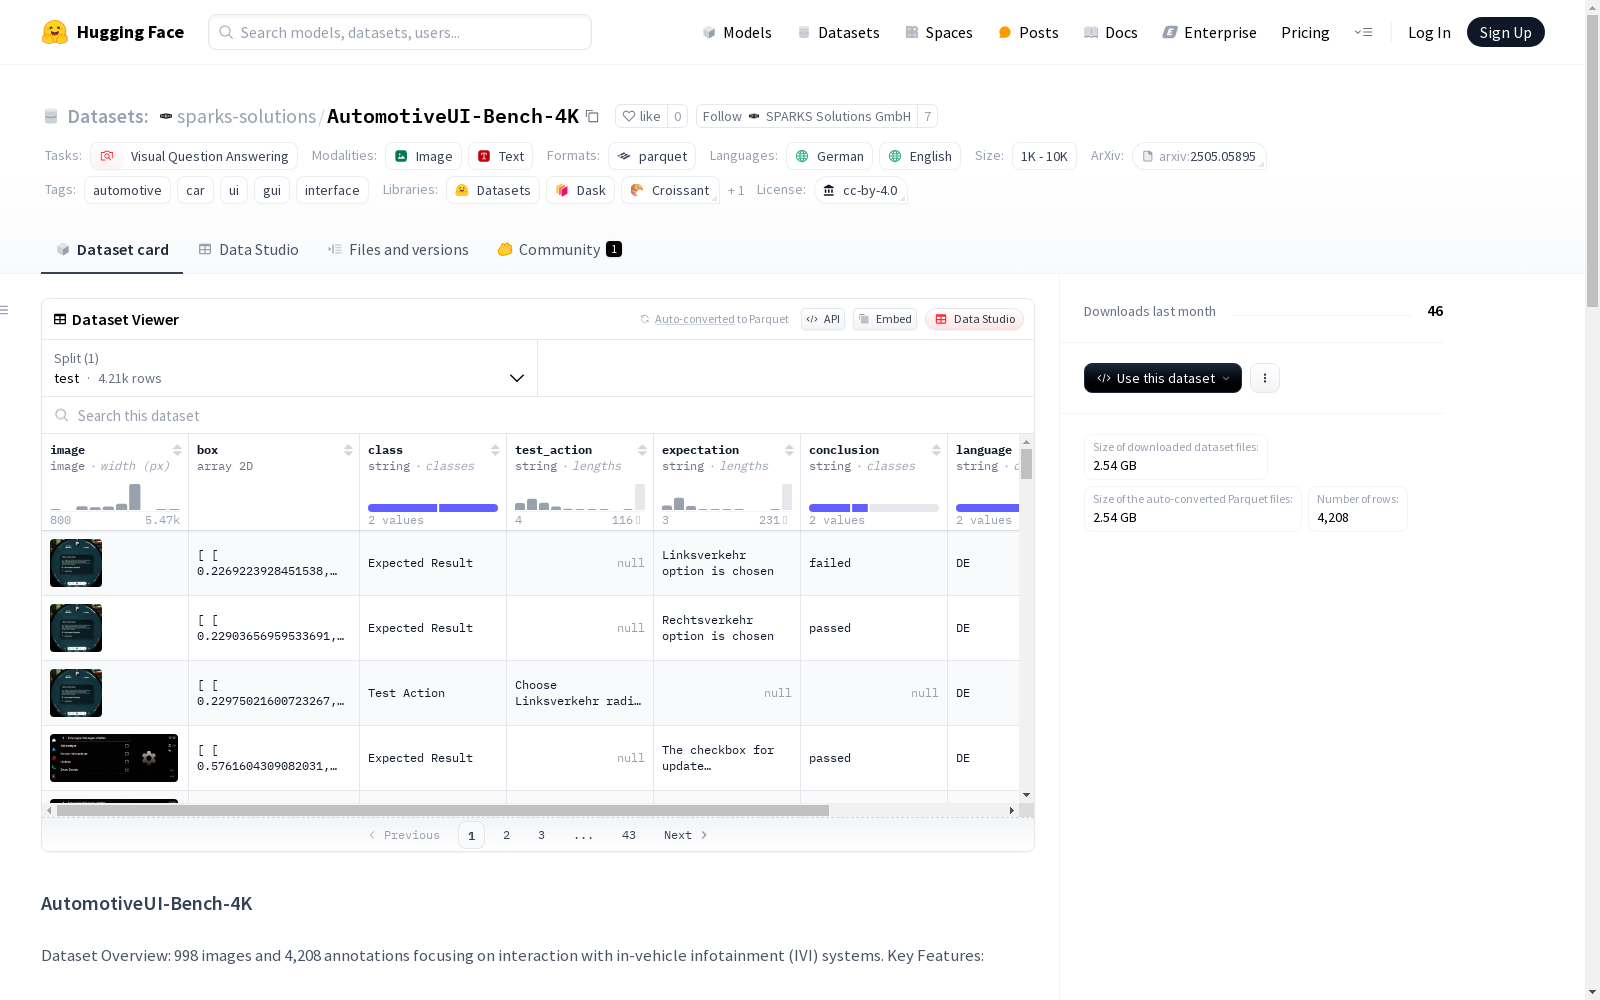Sort the conclusion column with its arrow icon

pyautogui.click(x=936, y=450)
